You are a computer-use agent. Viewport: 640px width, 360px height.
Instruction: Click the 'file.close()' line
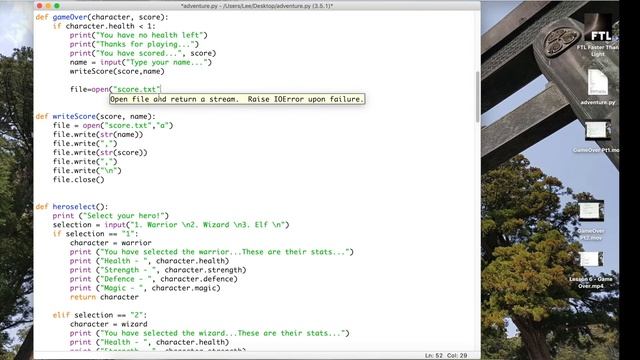click(78, 179)
